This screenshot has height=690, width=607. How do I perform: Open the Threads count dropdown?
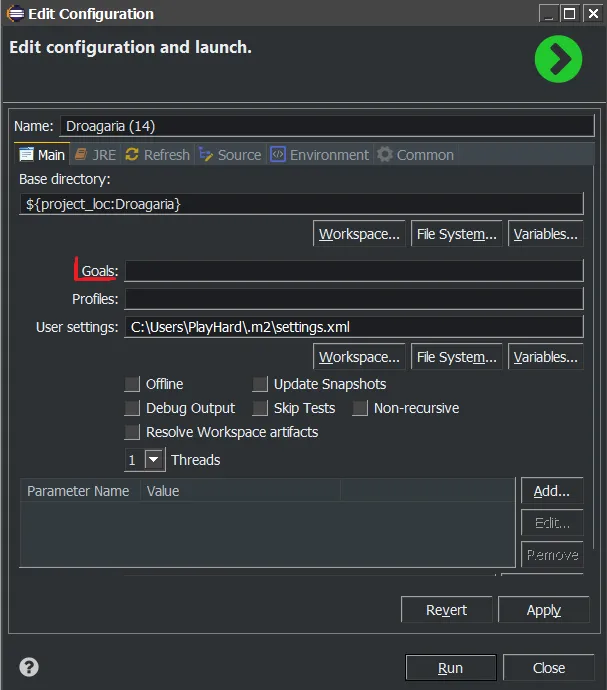(154, 460)
